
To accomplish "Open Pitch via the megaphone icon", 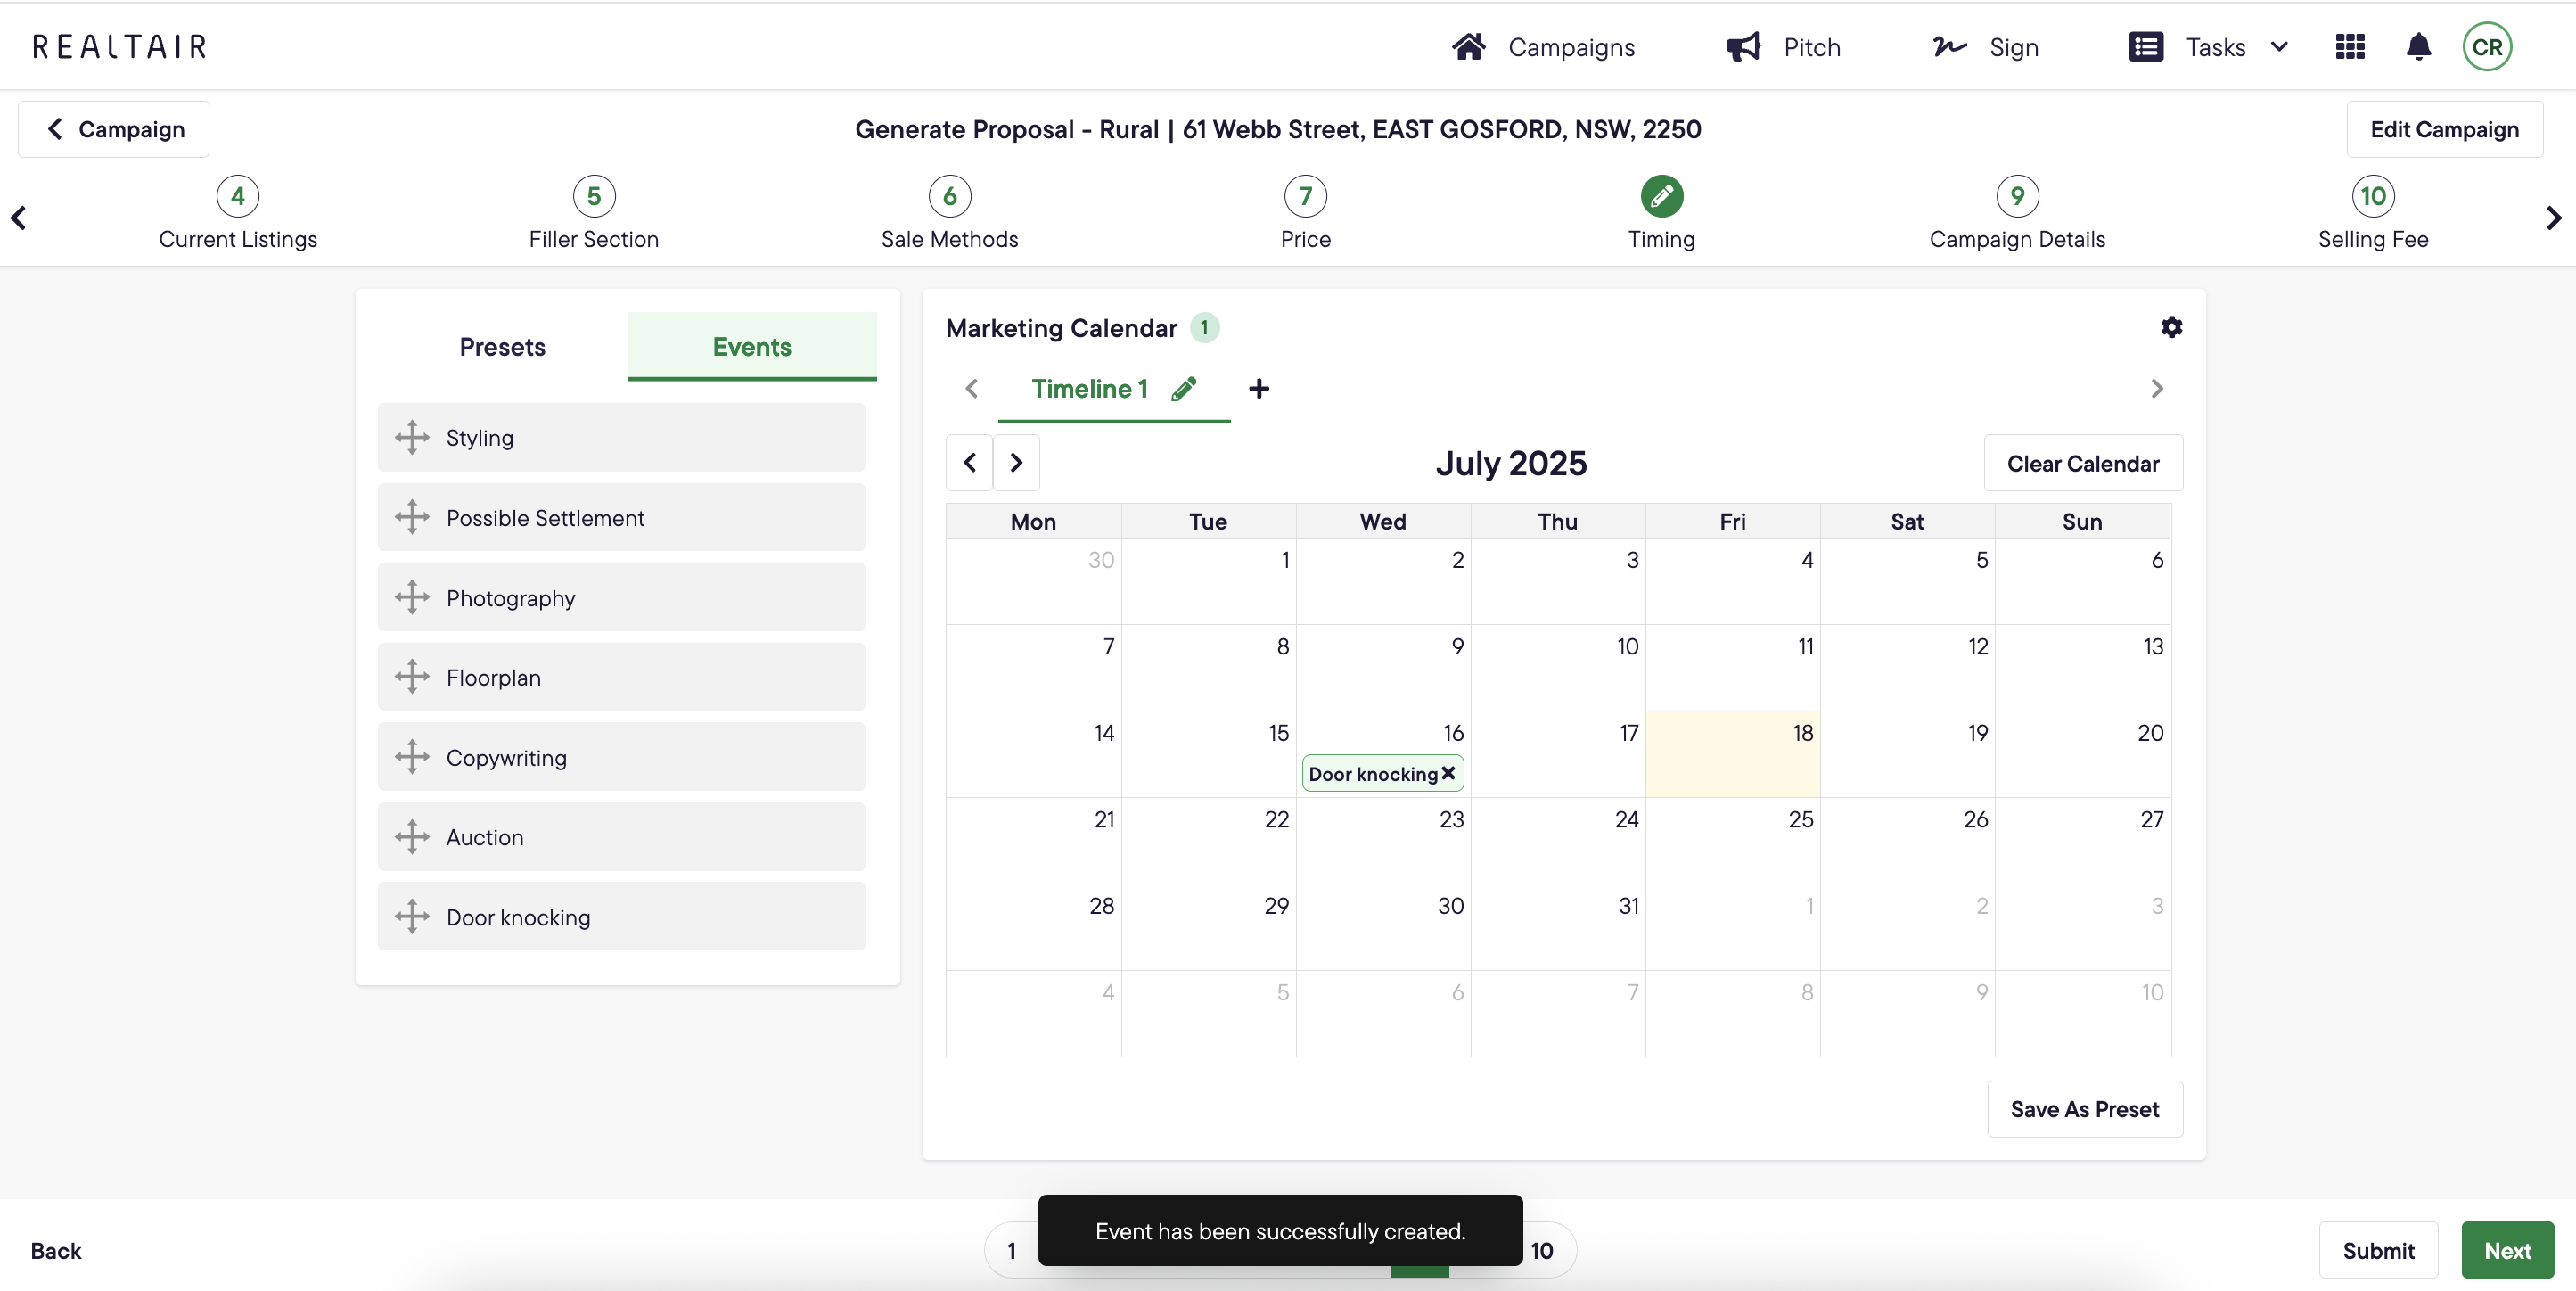I will (1743, 47).
